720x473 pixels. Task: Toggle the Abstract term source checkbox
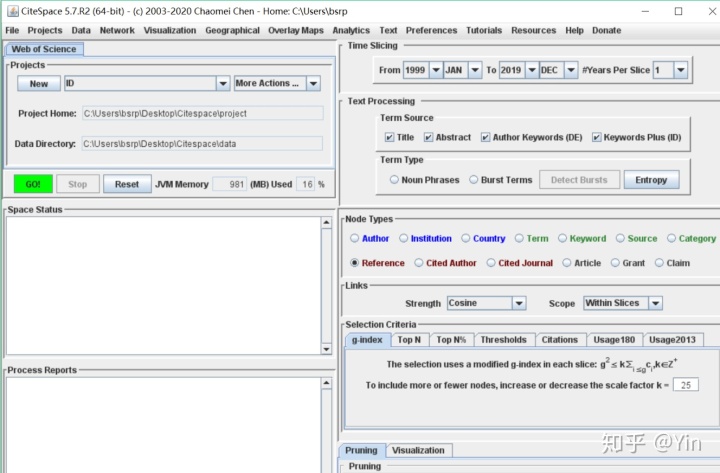click(428, 137)
